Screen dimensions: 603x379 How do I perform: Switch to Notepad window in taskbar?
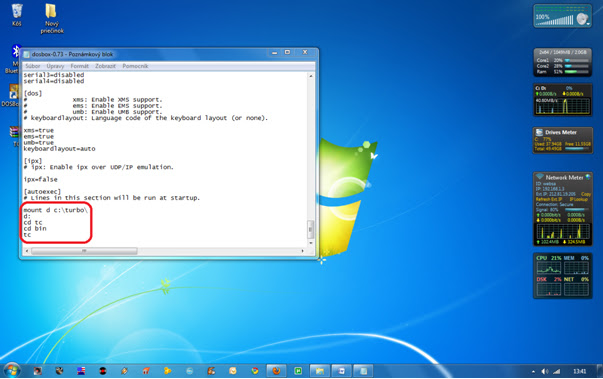click(363, 371)
